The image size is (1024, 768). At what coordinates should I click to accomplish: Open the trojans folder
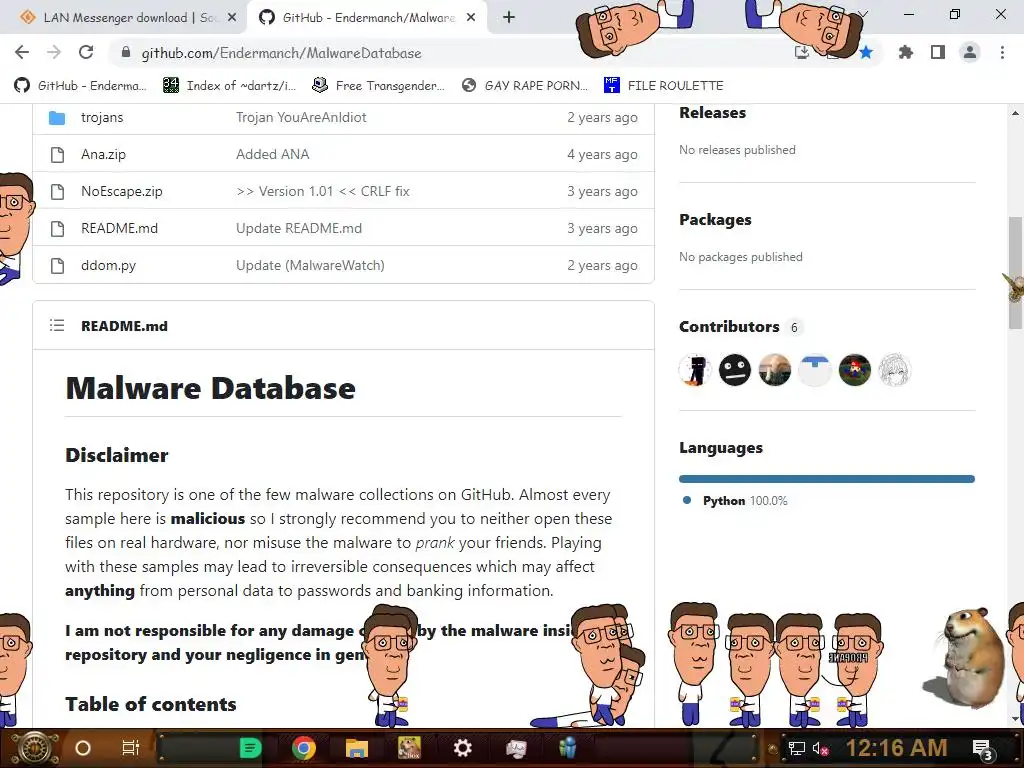tap(102, 118)
